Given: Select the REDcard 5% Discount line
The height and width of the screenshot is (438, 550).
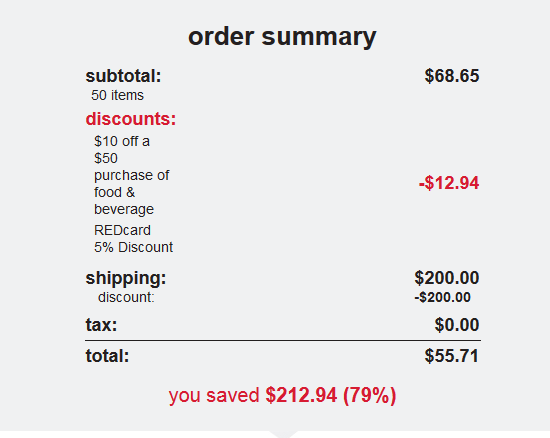Looking at the screenshot, I should click(133, 239).
